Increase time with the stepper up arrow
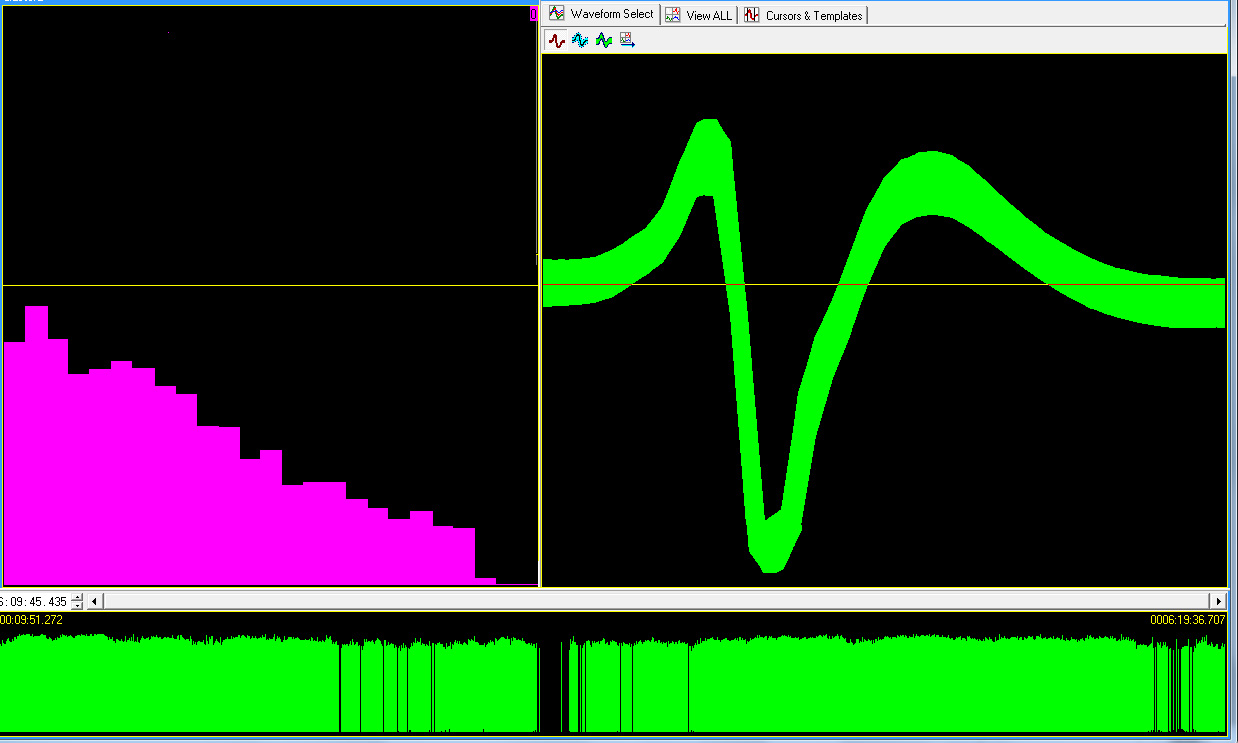 pyautogui.click(x=78, y=597)
